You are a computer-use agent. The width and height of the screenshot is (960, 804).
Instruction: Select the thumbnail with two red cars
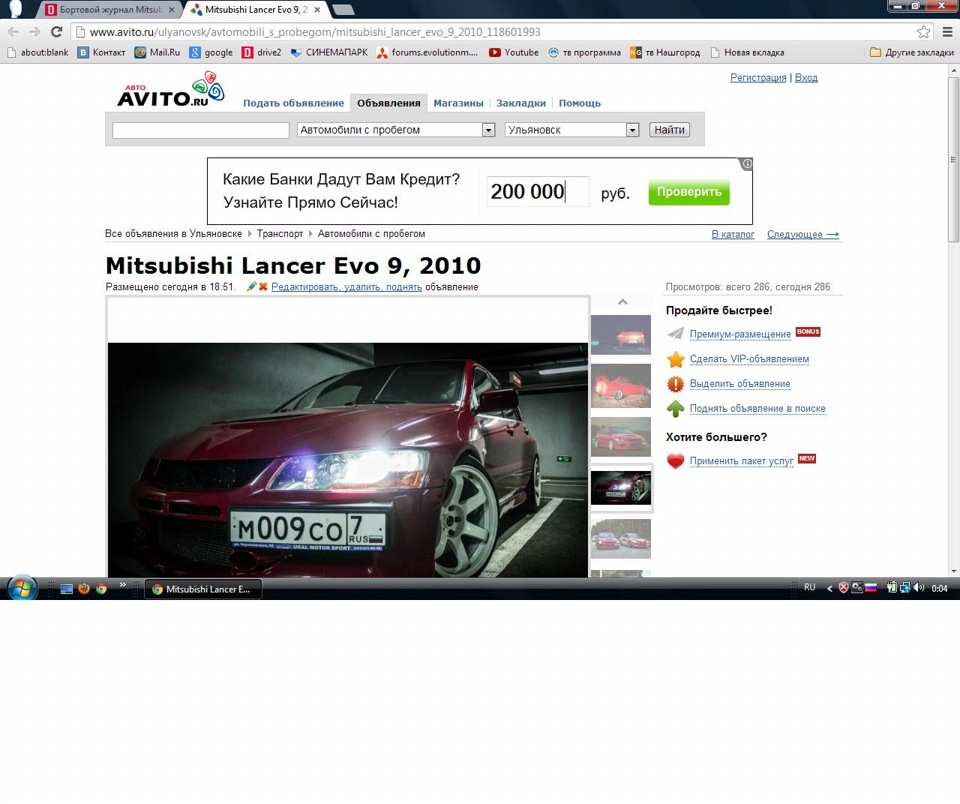[621, 539]
